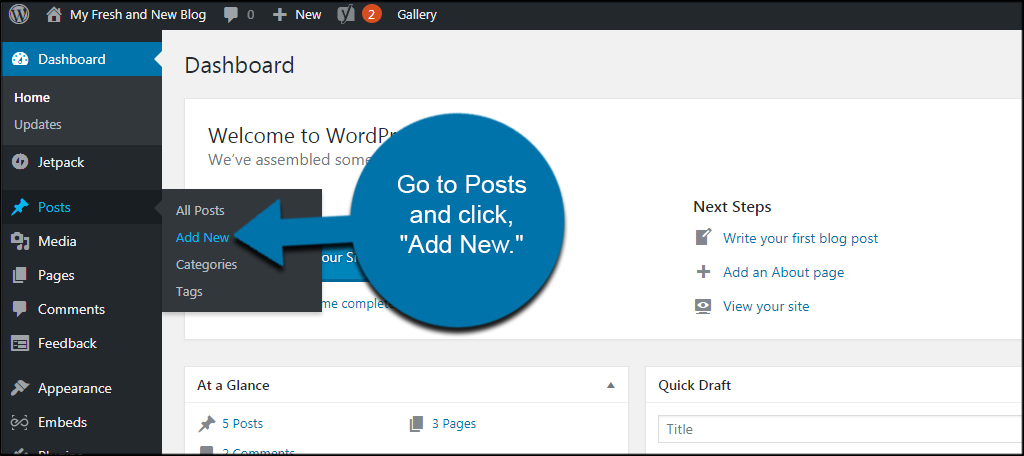The width and height of the screenshot is (1024, 456).
Task: Open the Feedback menu item
Action: [x=67, y=343]
